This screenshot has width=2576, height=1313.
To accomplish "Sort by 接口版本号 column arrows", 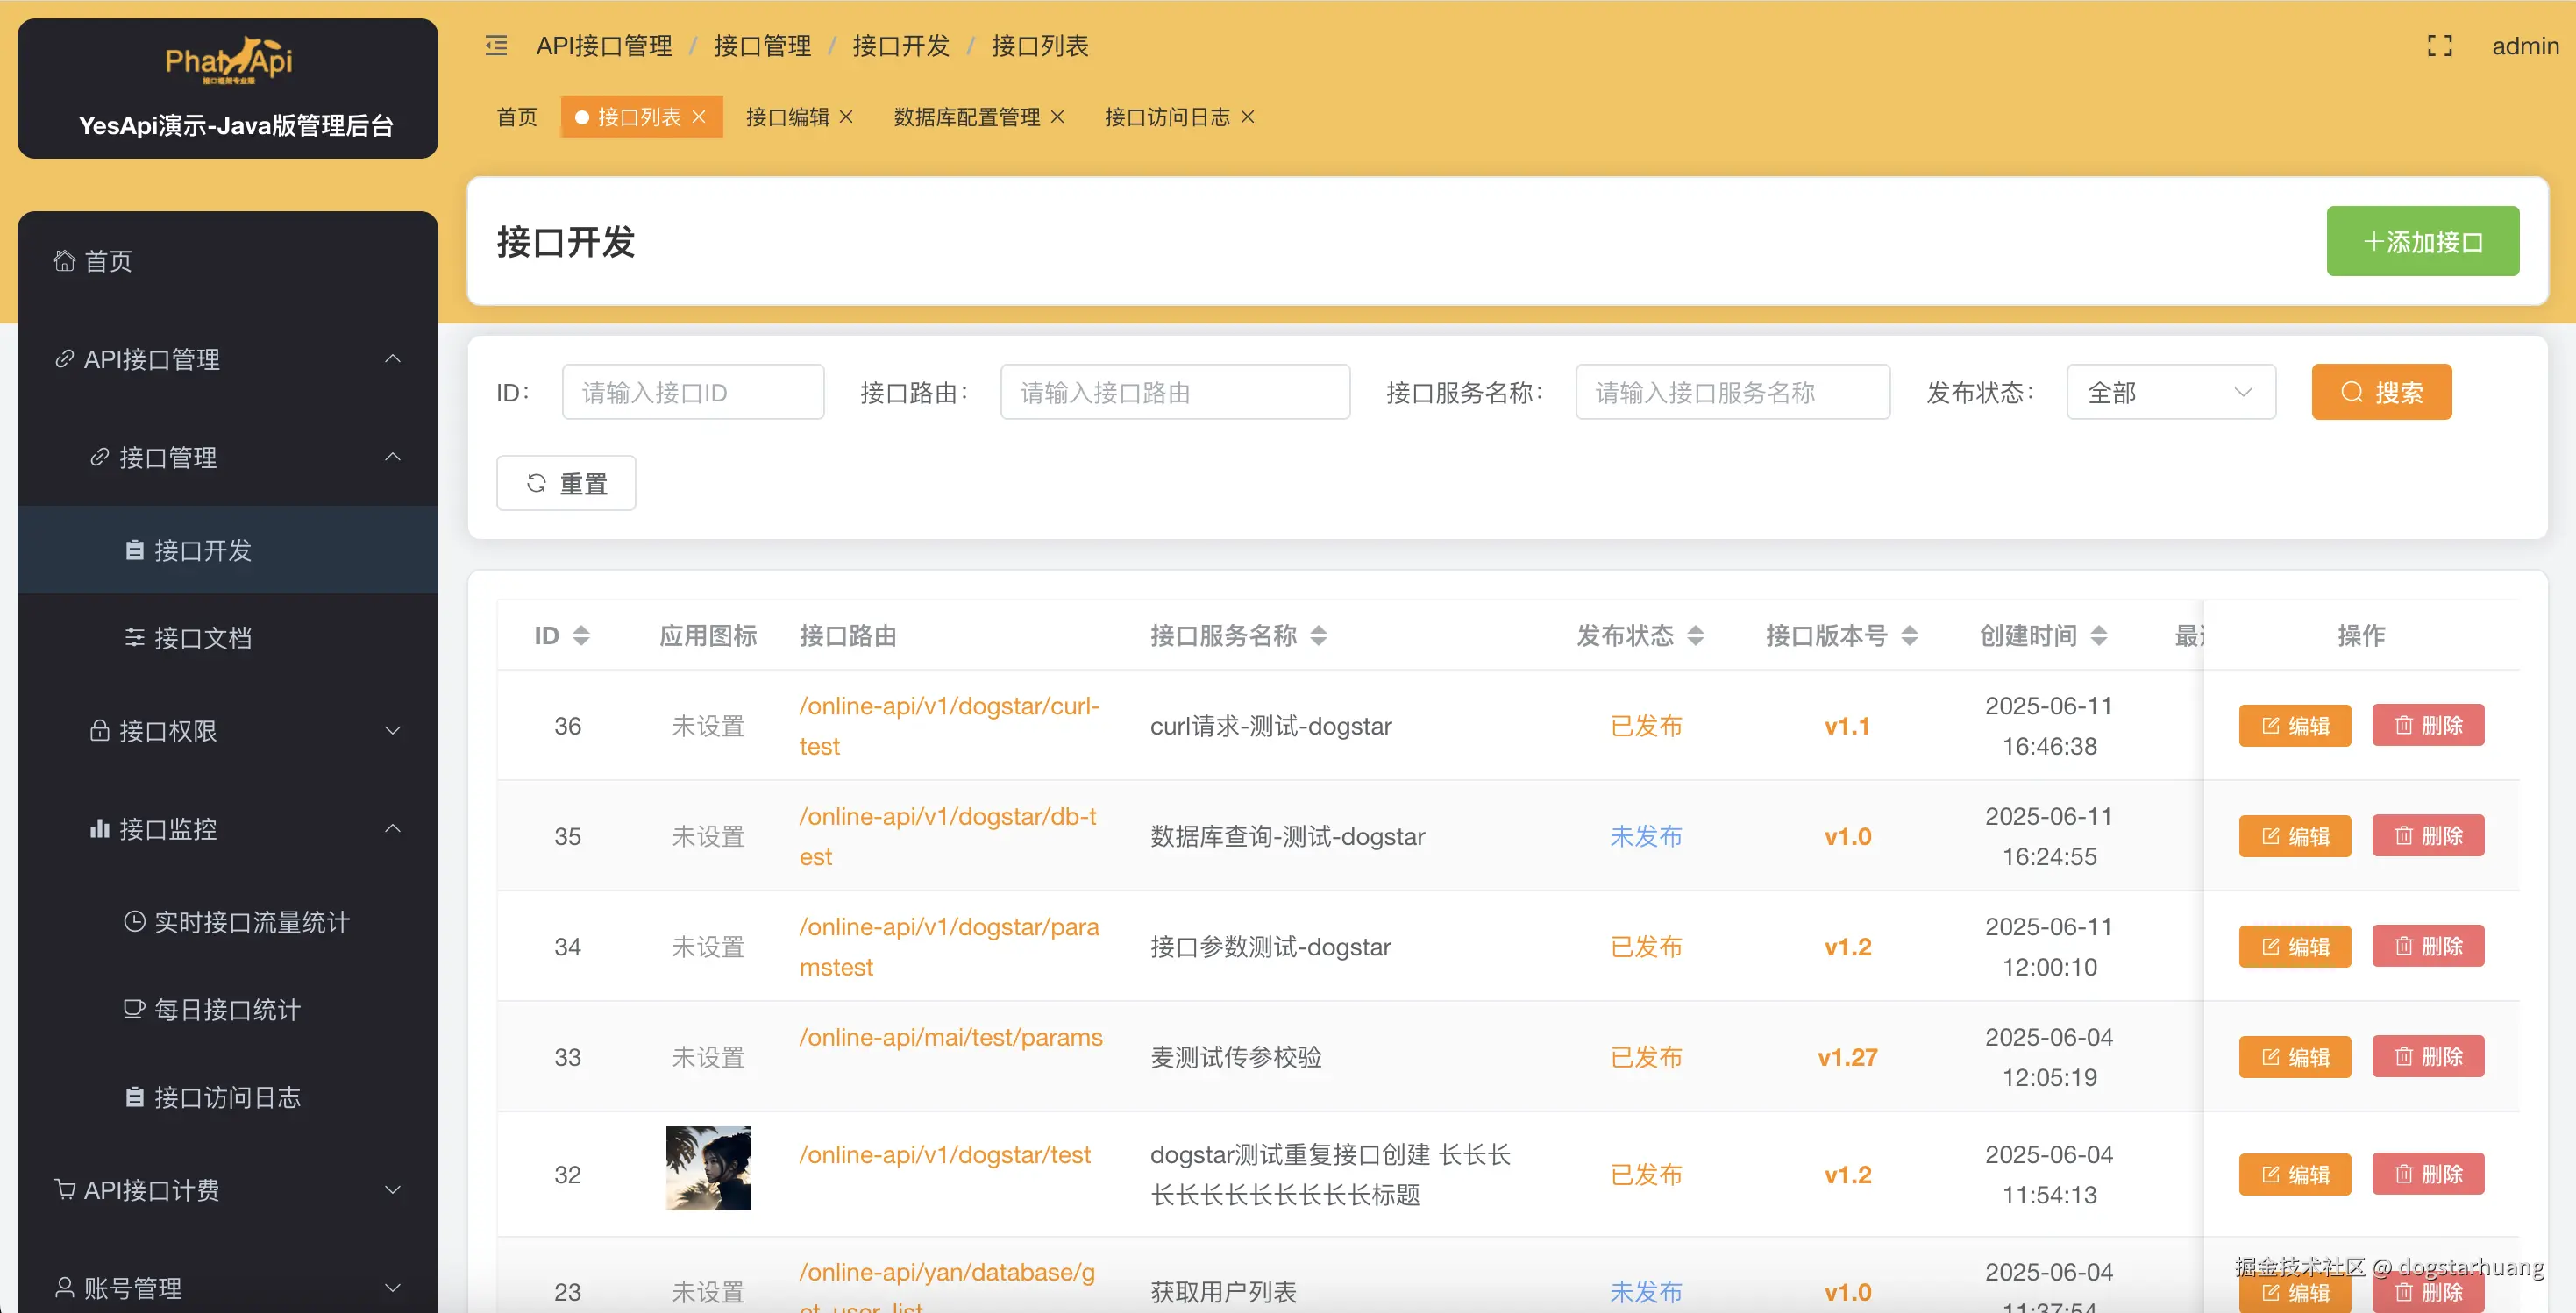I will [1909, 636].
